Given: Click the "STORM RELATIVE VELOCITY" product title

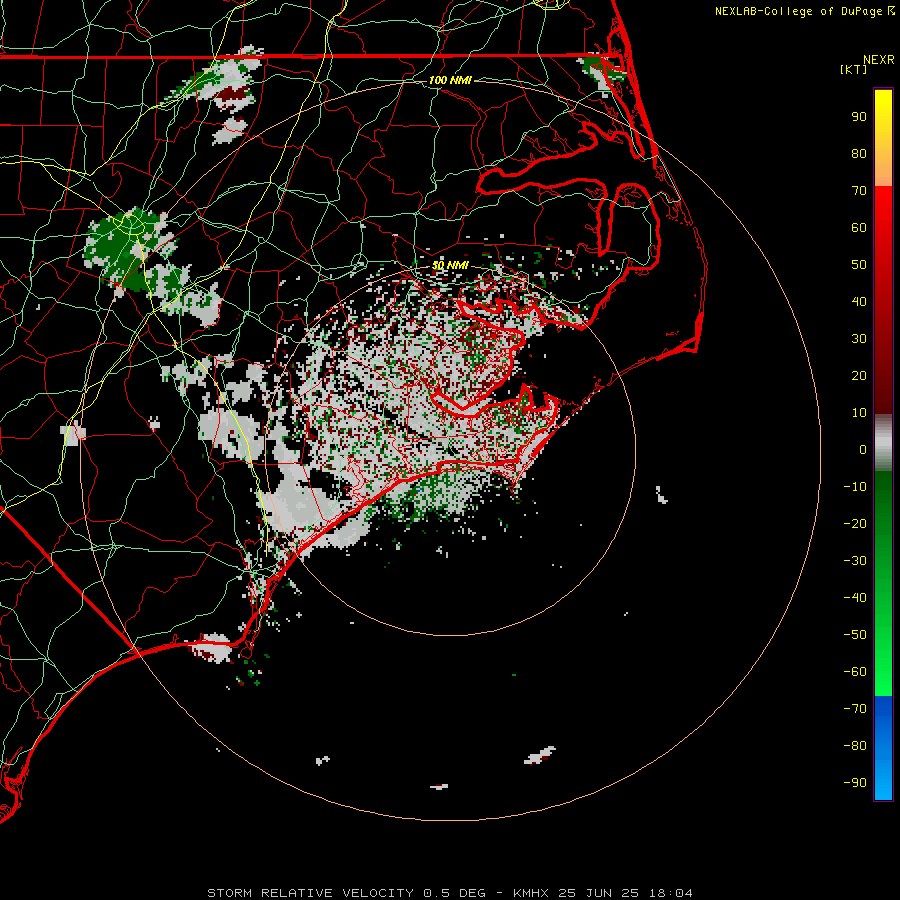Looking at the screenshot, I should pos(310,893).
